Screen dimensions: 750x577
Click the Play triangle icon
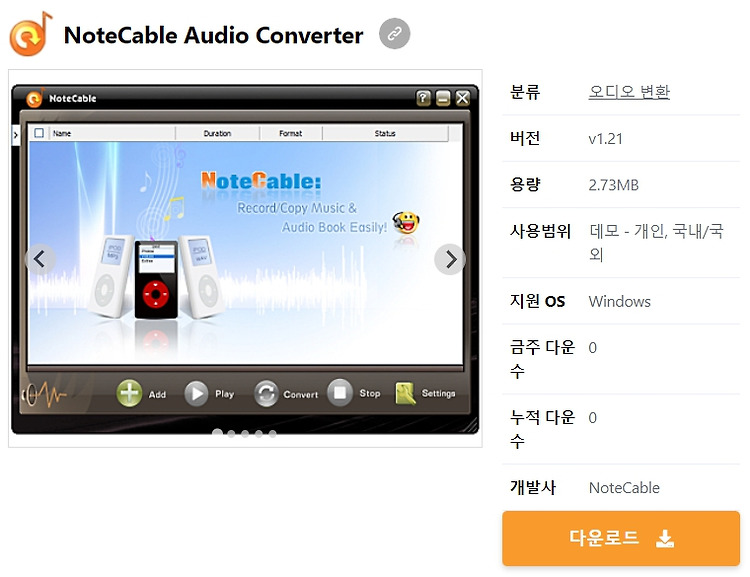click(x=196, y=393)
